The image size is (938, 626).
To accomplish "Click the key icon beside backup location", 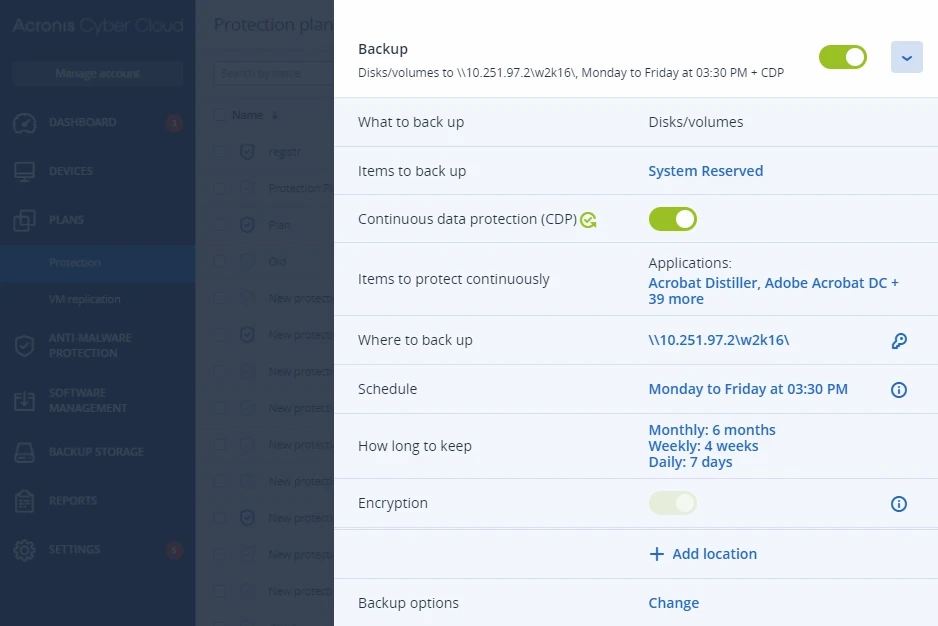I will [x=899, y=341].
